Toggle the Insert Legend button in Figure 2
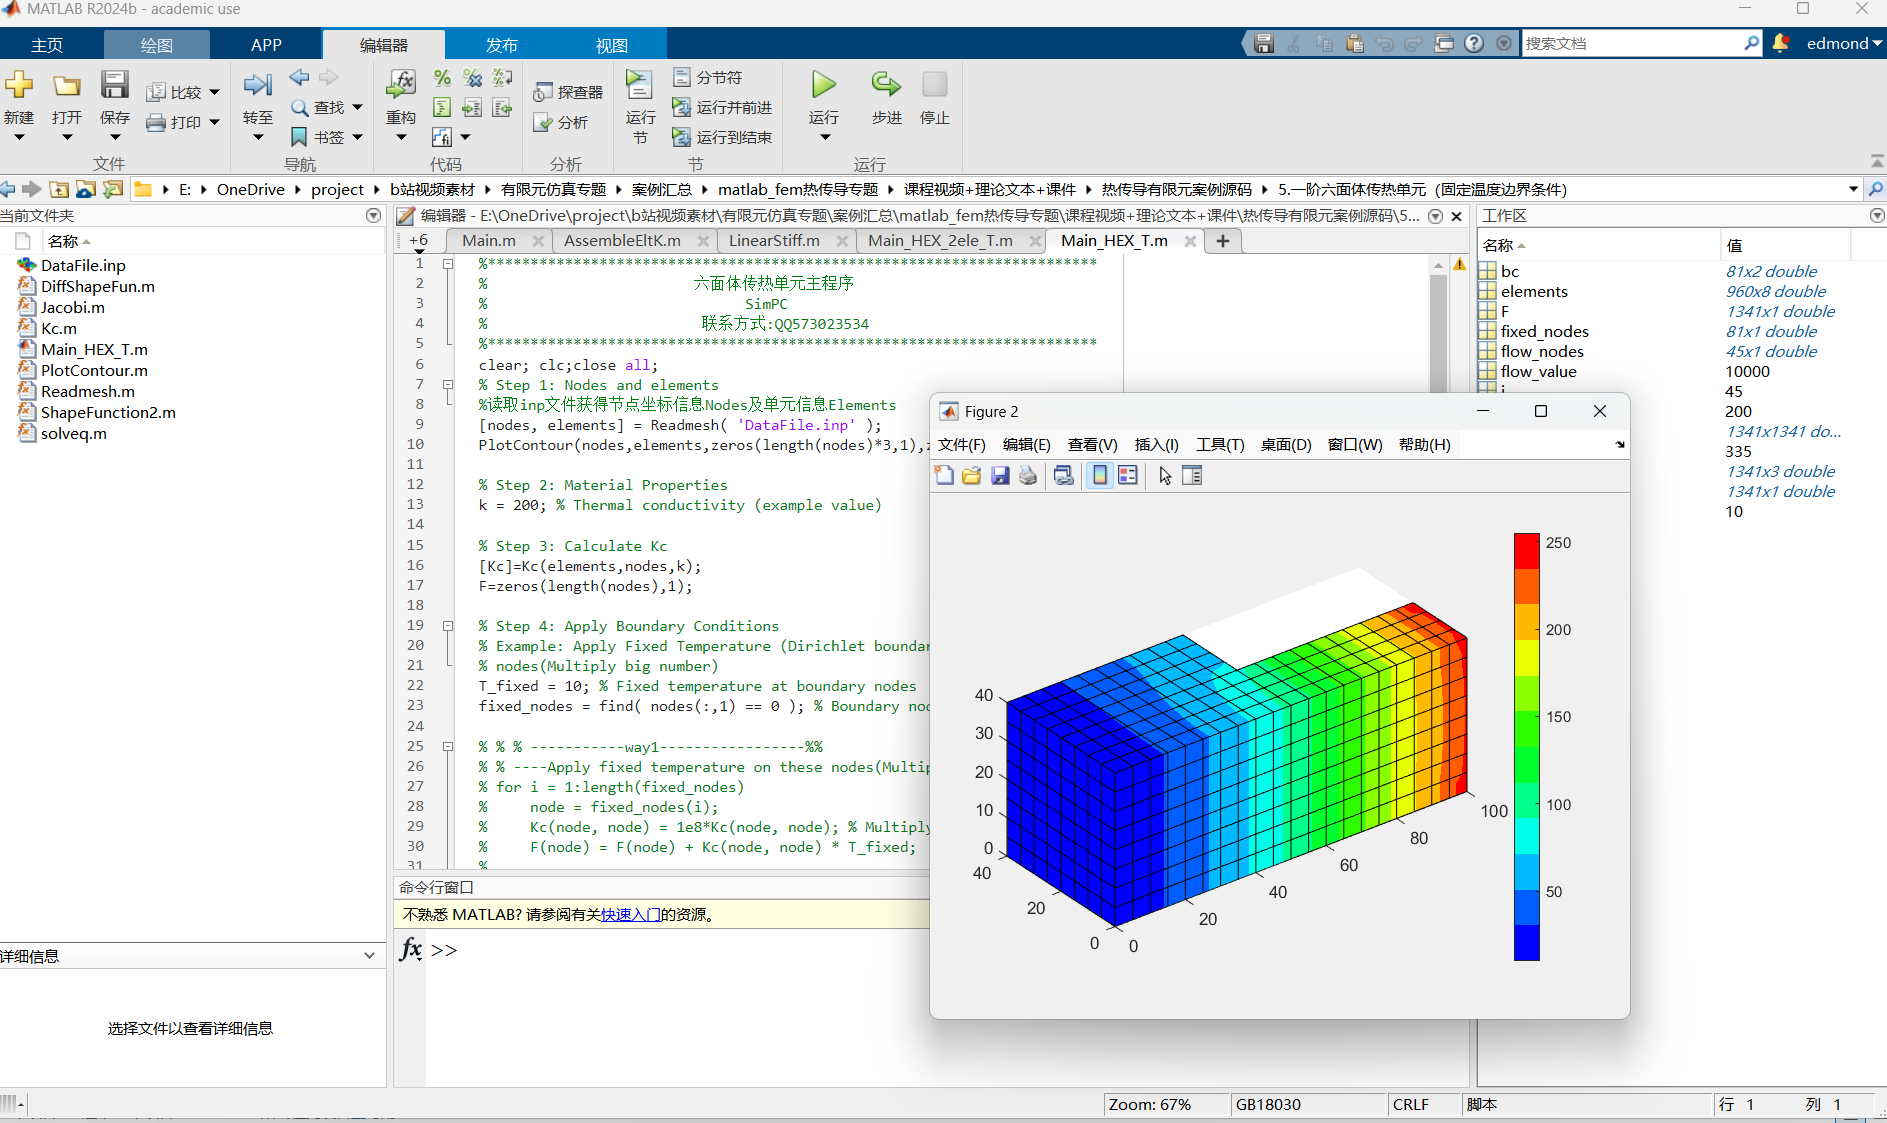 1128,476
